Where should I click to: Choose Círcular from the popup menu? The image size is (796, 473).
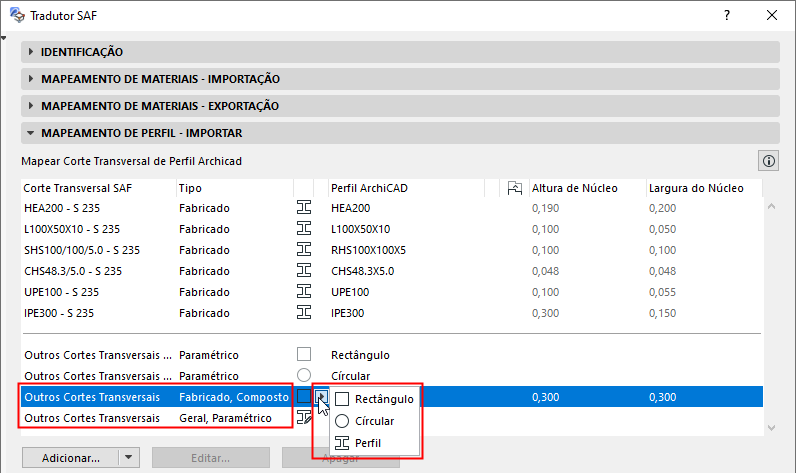tap(375, 421)
